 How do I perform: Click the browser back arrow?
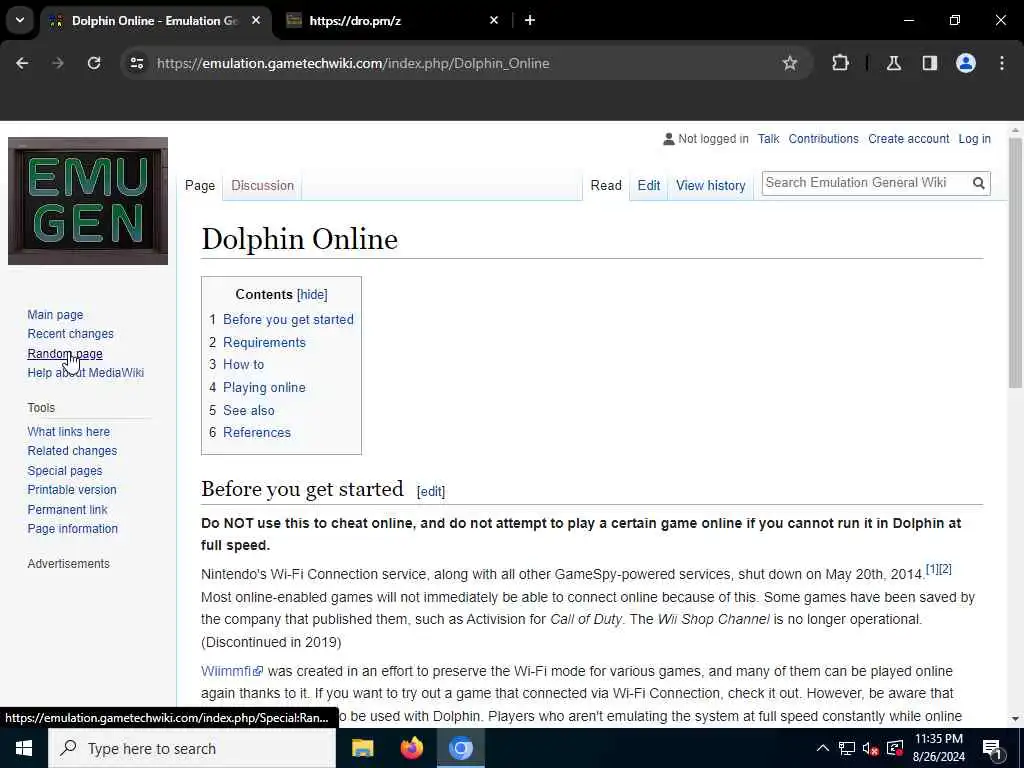pyautogui.click(x=22, y=63)
